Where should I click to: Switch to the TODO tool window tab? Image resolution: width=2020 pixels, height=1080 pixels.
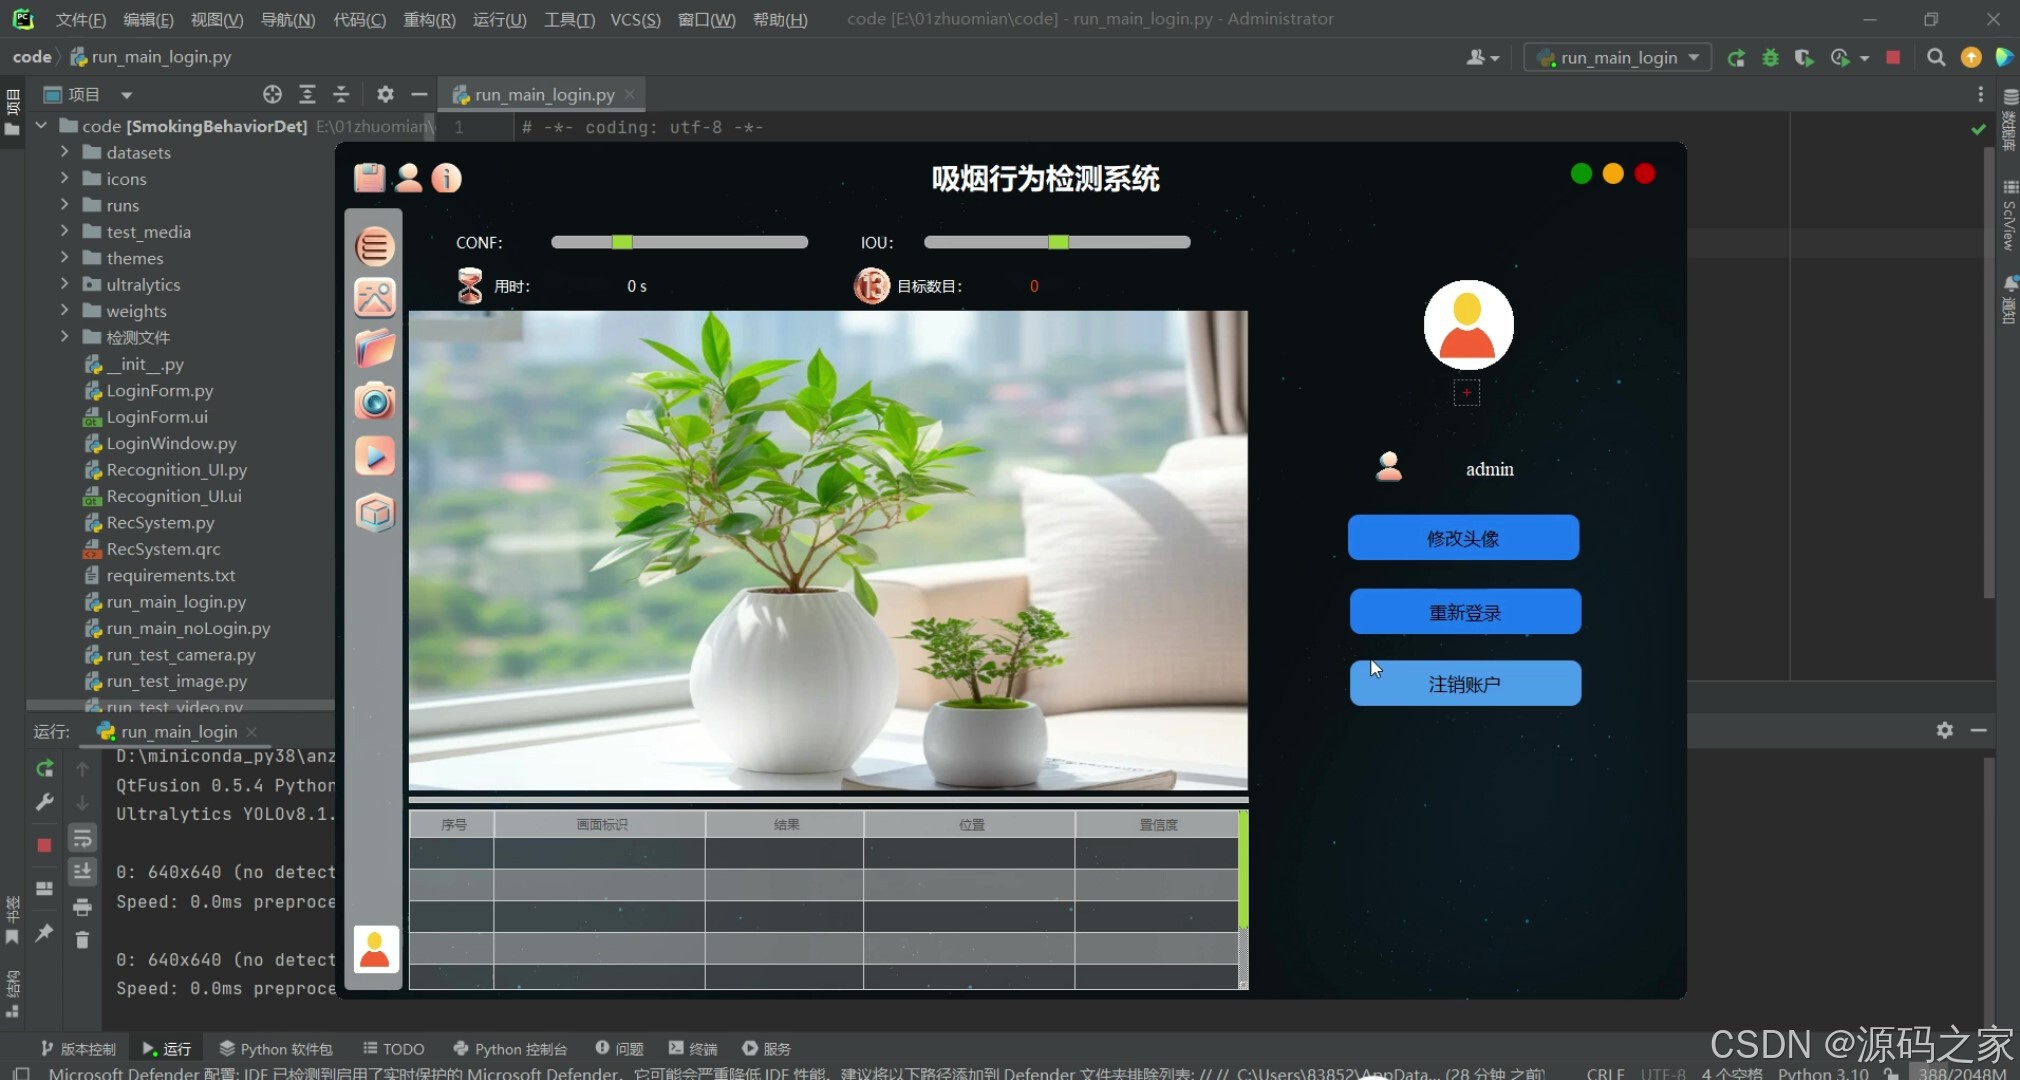click(x=394, y=1048)
